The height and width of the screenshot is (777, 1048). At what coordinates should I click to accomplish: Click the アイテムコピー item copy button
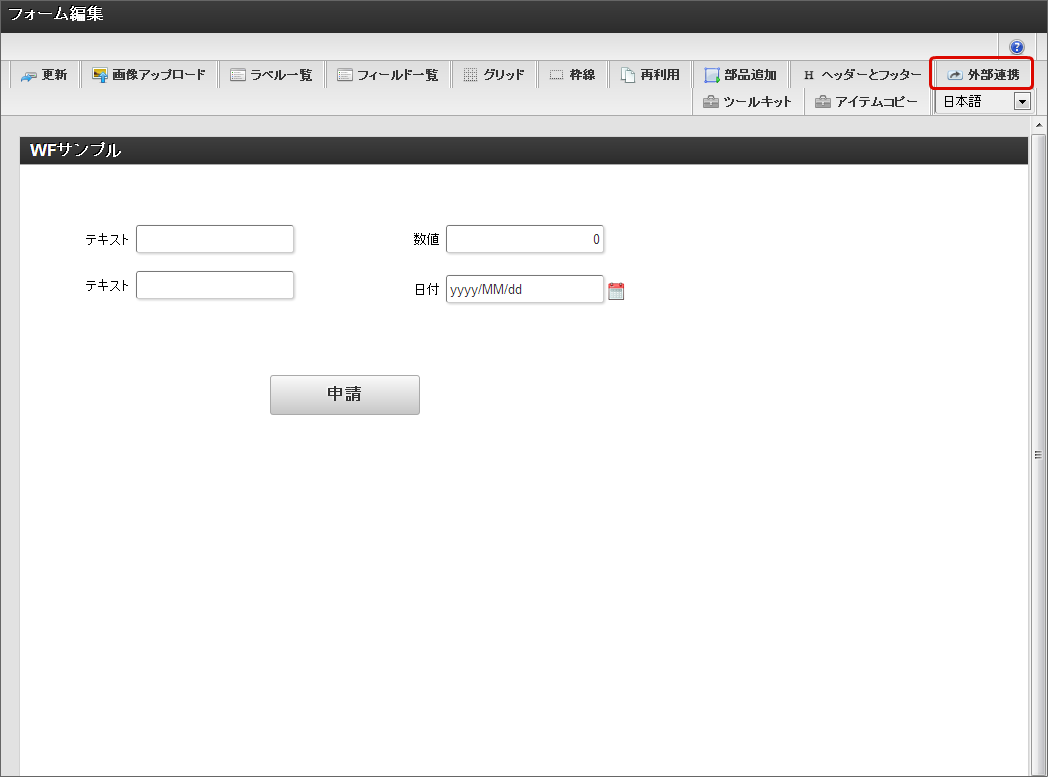(867, 102)
